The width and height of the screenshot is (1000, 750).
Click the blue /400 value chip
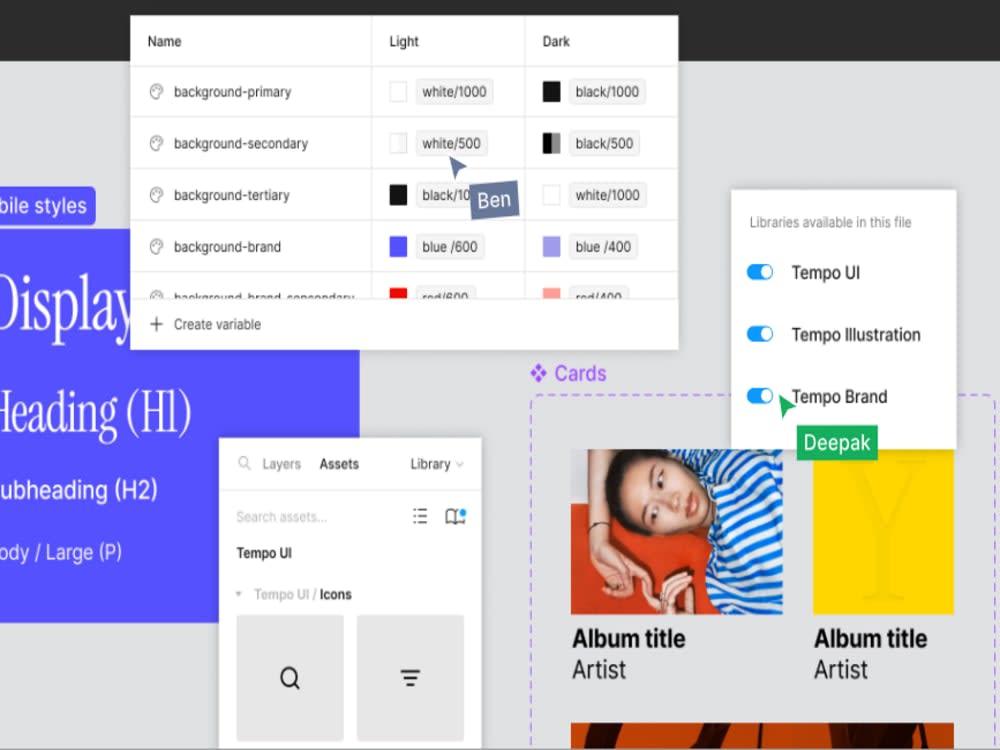coord(603,247)
